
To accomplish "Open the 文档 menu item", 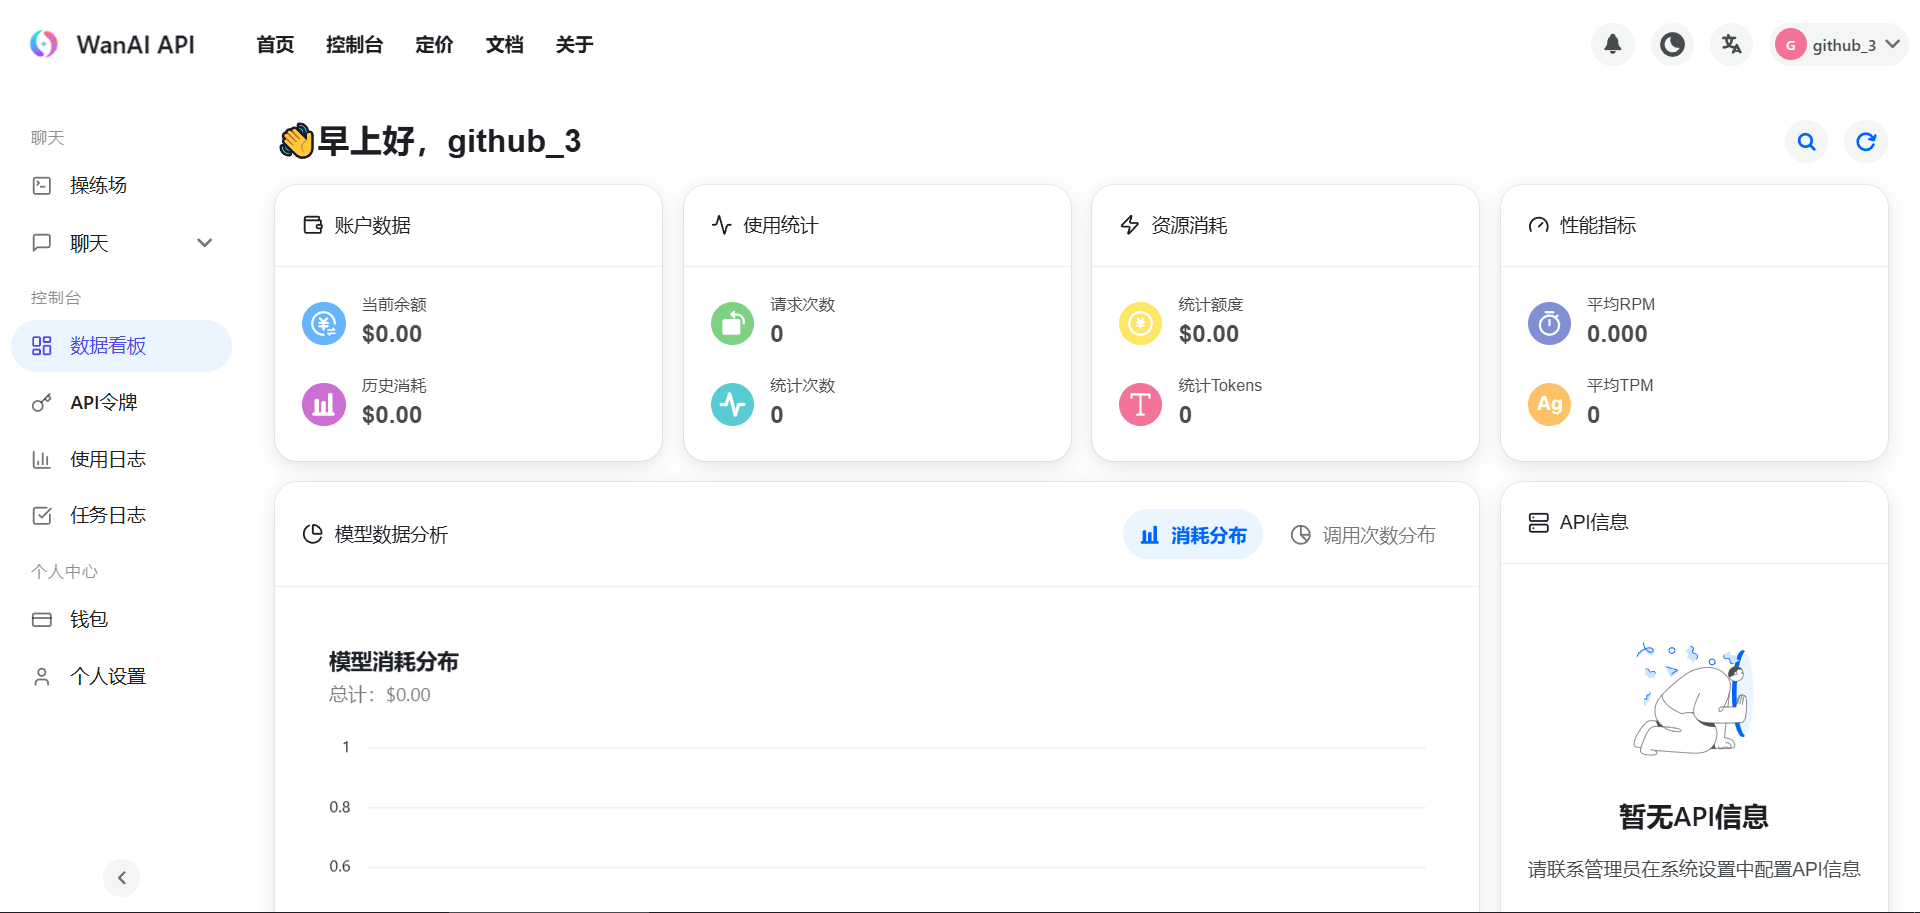I will (x=504, y=44).
